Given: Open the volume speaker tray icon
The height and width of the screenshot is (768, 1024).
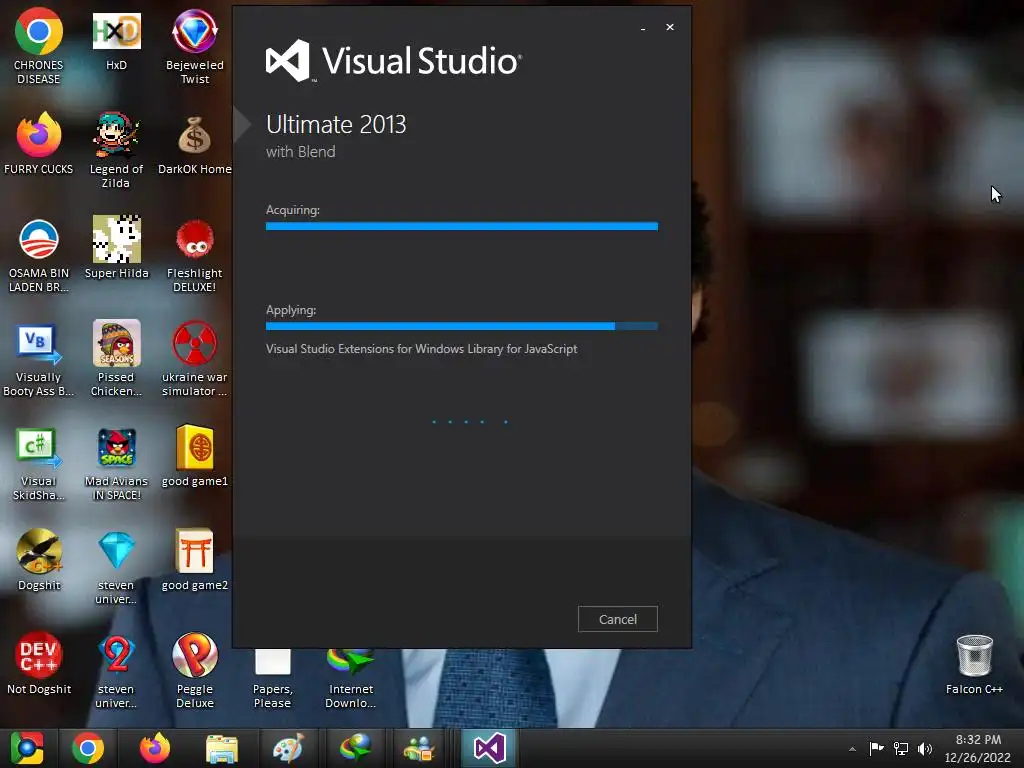Looking at the screenshot, I should tap(925, 748).
